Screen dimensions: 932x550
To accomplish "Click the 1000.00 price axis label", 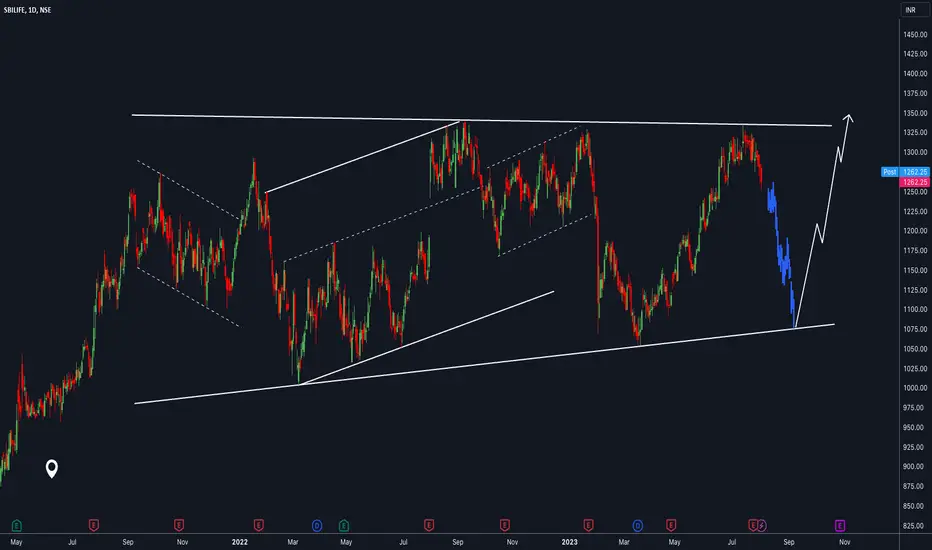I will (915, 388).
